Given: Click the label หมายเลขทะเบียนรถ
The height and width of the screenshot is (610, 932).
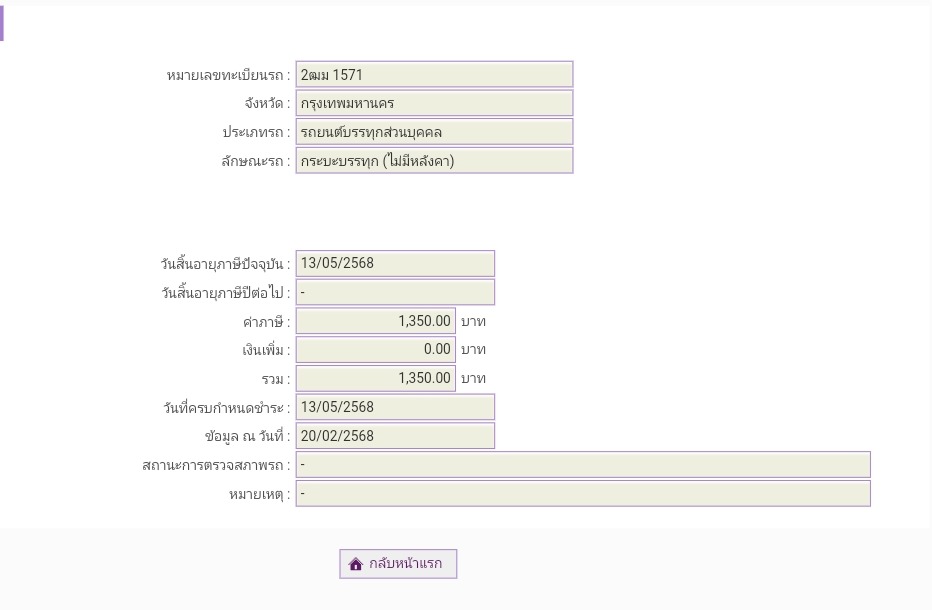Looking at the screenshot, I should (x=228, y=76).
